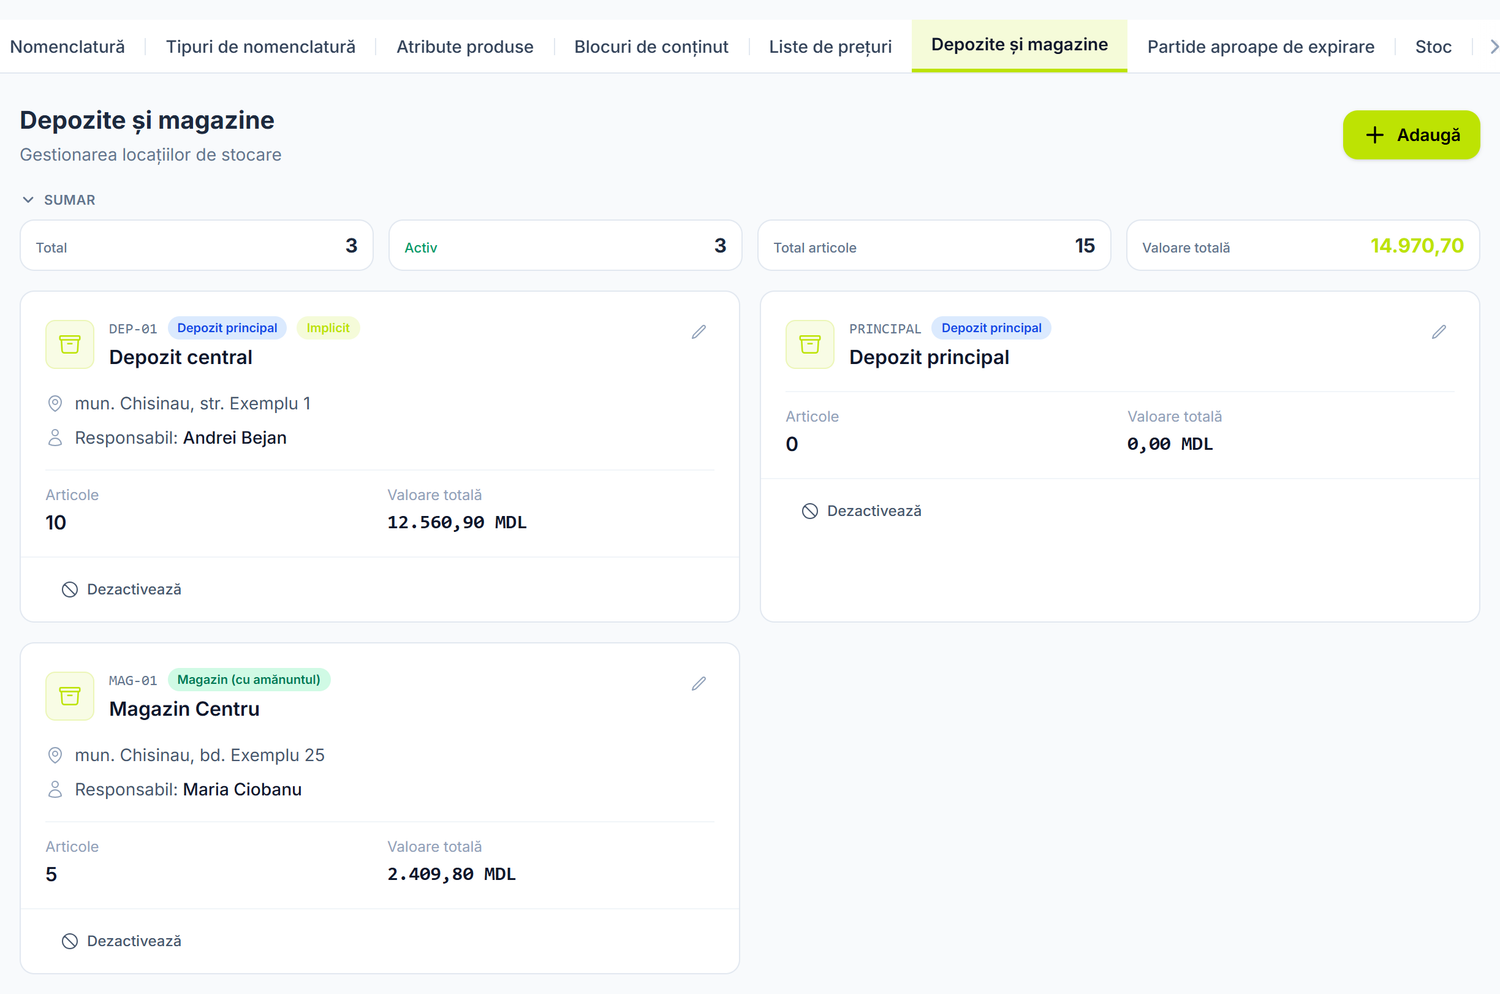Click the Total articole summary card

click(934, 246)
